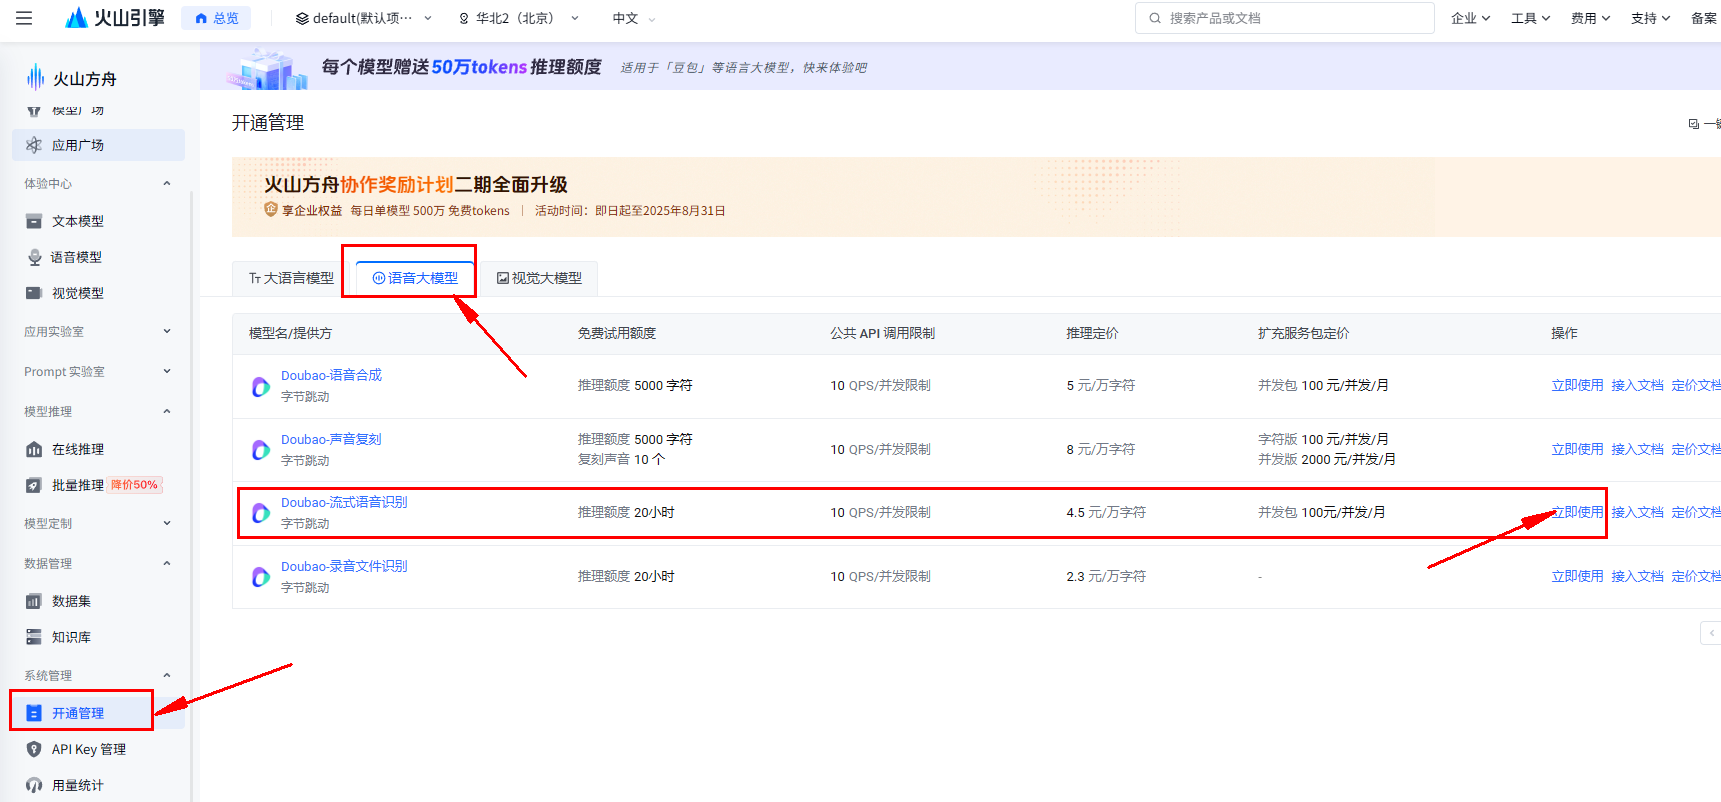Open the 企业 top menu

1470,18
